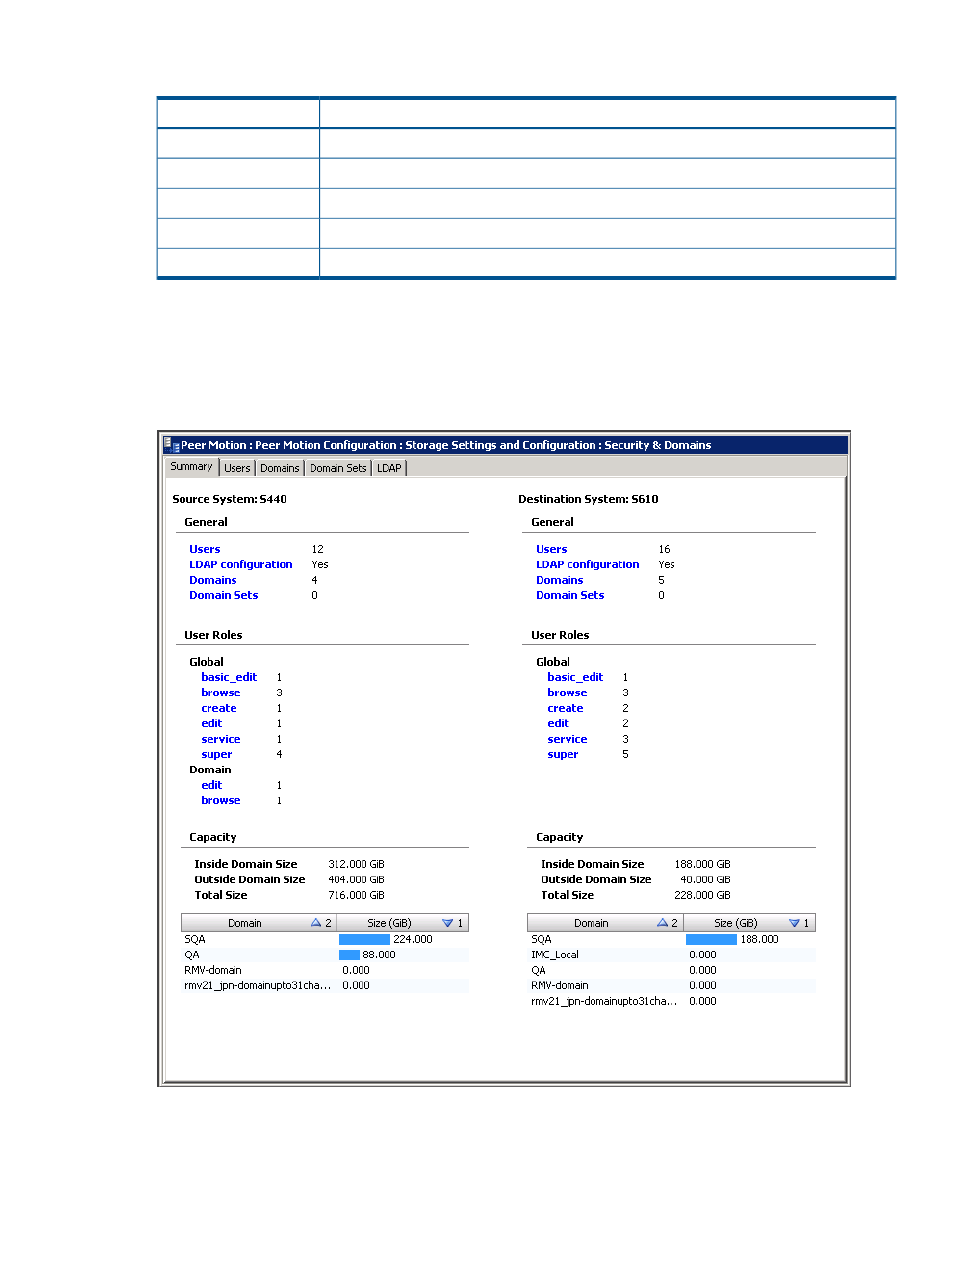
Task: Open LDAP configuration link for source system
Action: coord(241,564)
